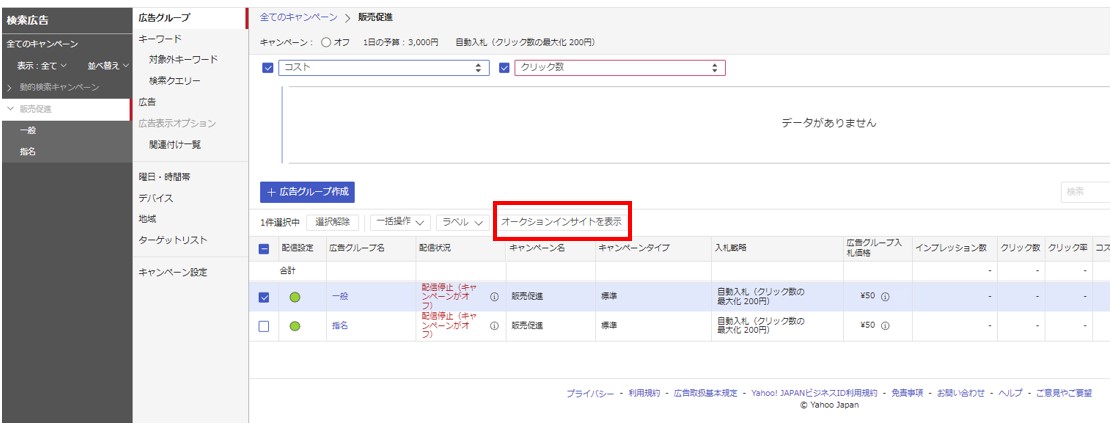Click the 検索 input field above table
The height and width of the screenshot is (425, 1111).
[1085, 191]
